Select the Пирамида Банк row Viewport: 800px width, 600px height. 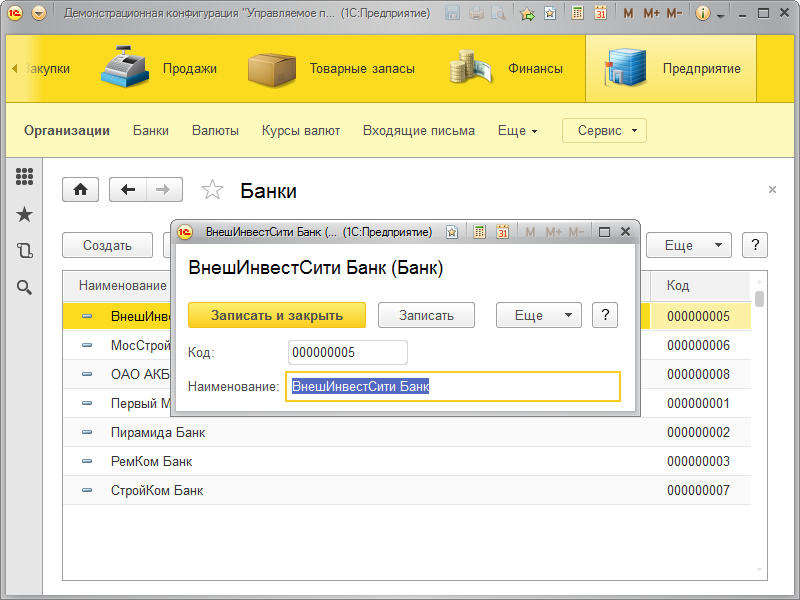(x=158, y=433)
